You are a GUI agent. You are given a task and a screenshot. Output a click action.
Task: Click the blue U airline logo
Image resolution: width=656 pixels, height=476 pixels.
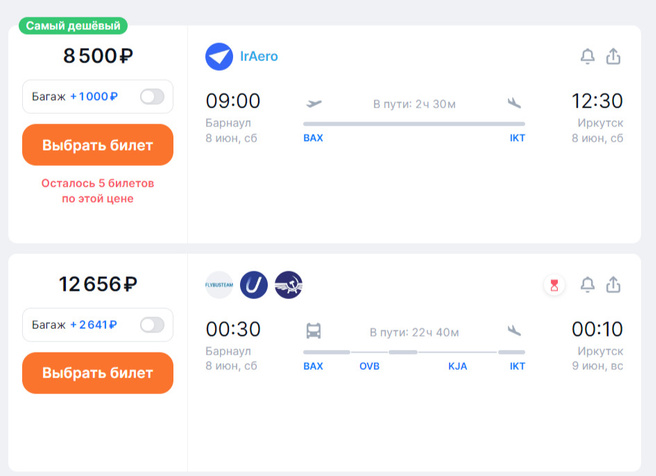point(254,285)
